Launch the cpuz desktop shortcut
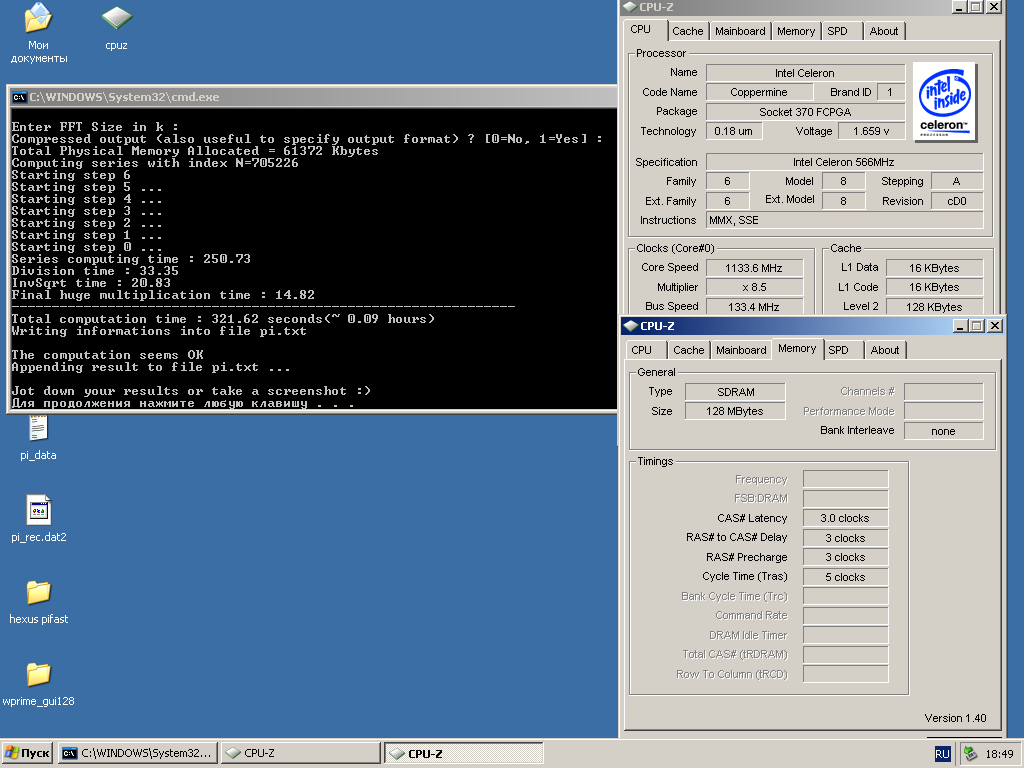This screenshot has height=768, width=1024. [116, 29]
